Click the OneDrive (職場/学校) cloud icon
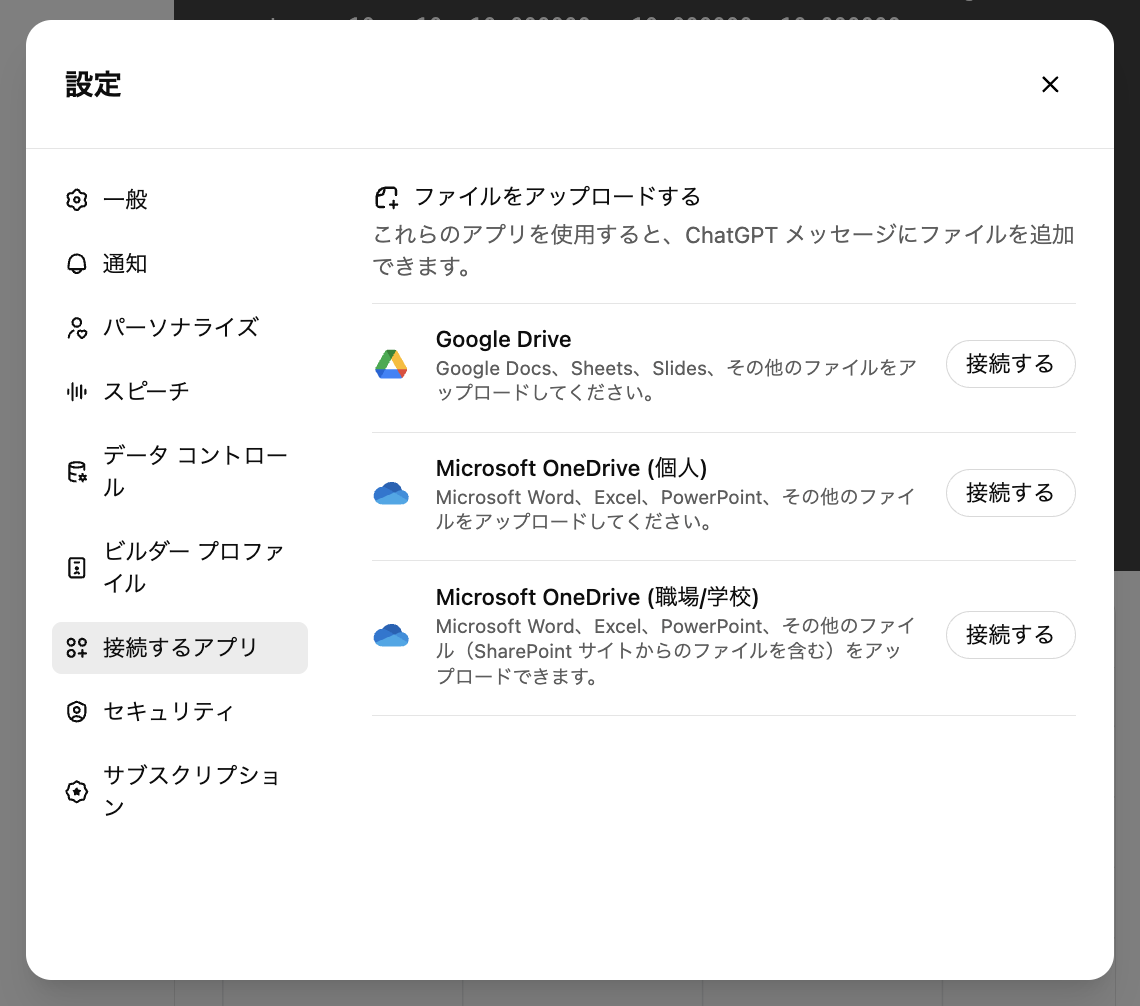Screen dimensions: 1140x1006 click(x=391, y=635)
